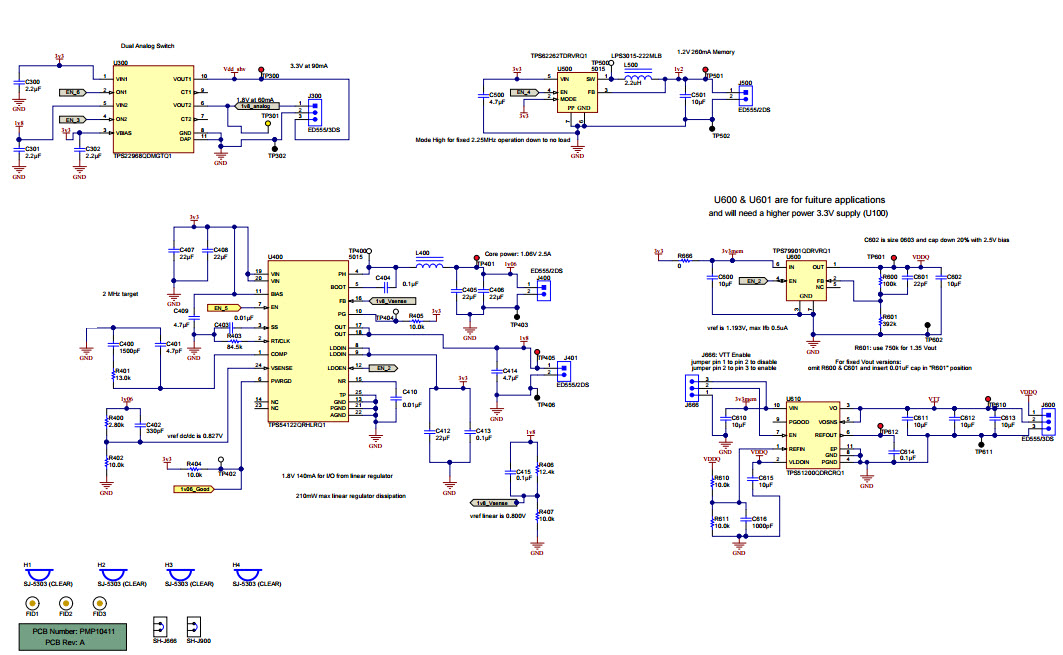
Task: Click the FID1 fiducial marker
Action: pyautogui.click(x=32, y=603)
